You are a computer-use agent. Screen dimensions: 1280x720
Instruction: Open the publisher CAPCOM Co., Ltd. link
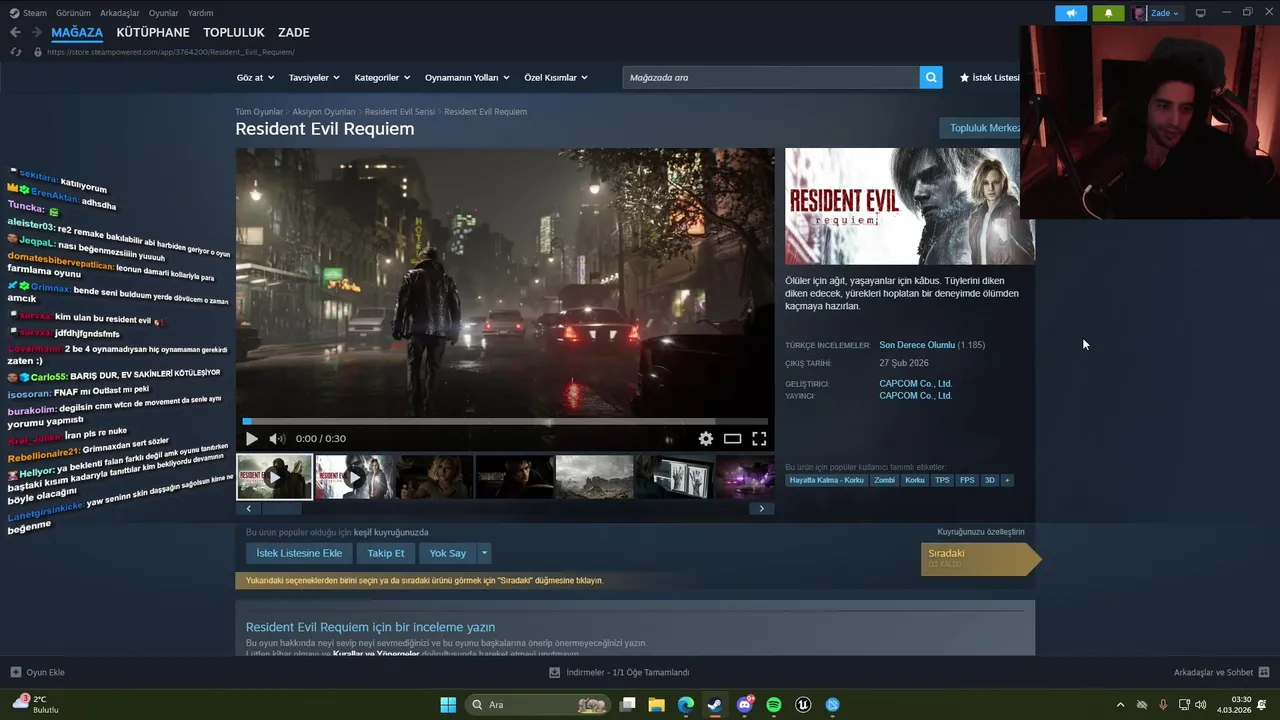coord(915,396)
